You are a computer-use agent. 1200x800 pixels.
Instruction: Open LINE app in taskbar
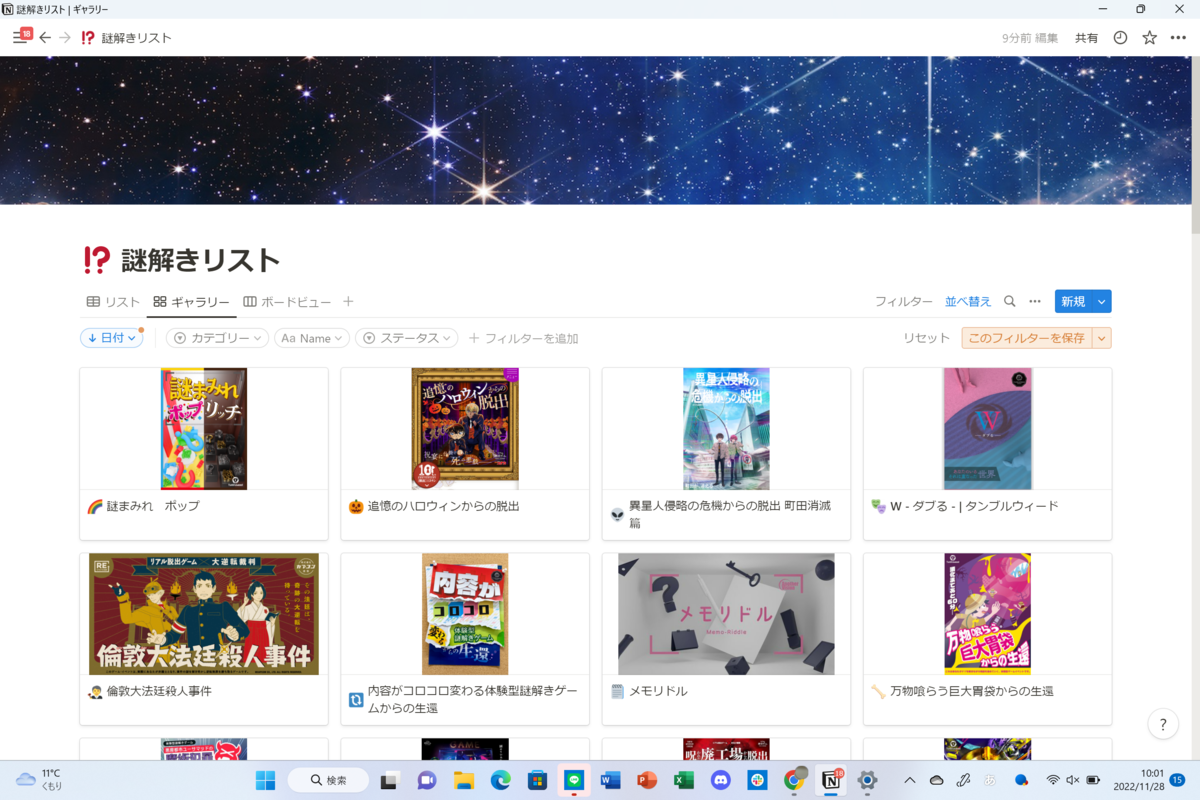(x=574, y=780)
